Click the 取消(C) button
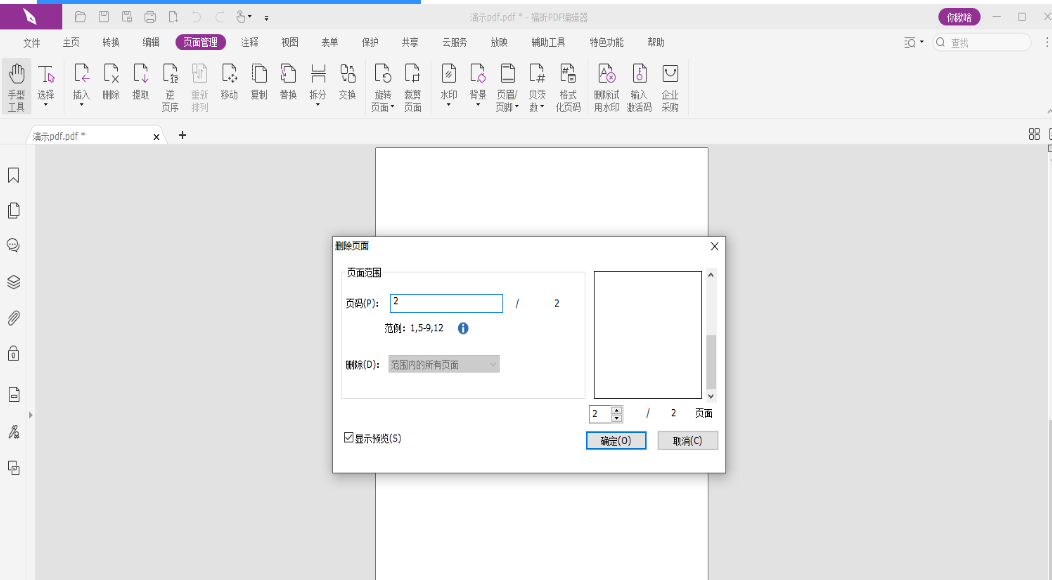The image size is (1052, 580). point(687,441)
